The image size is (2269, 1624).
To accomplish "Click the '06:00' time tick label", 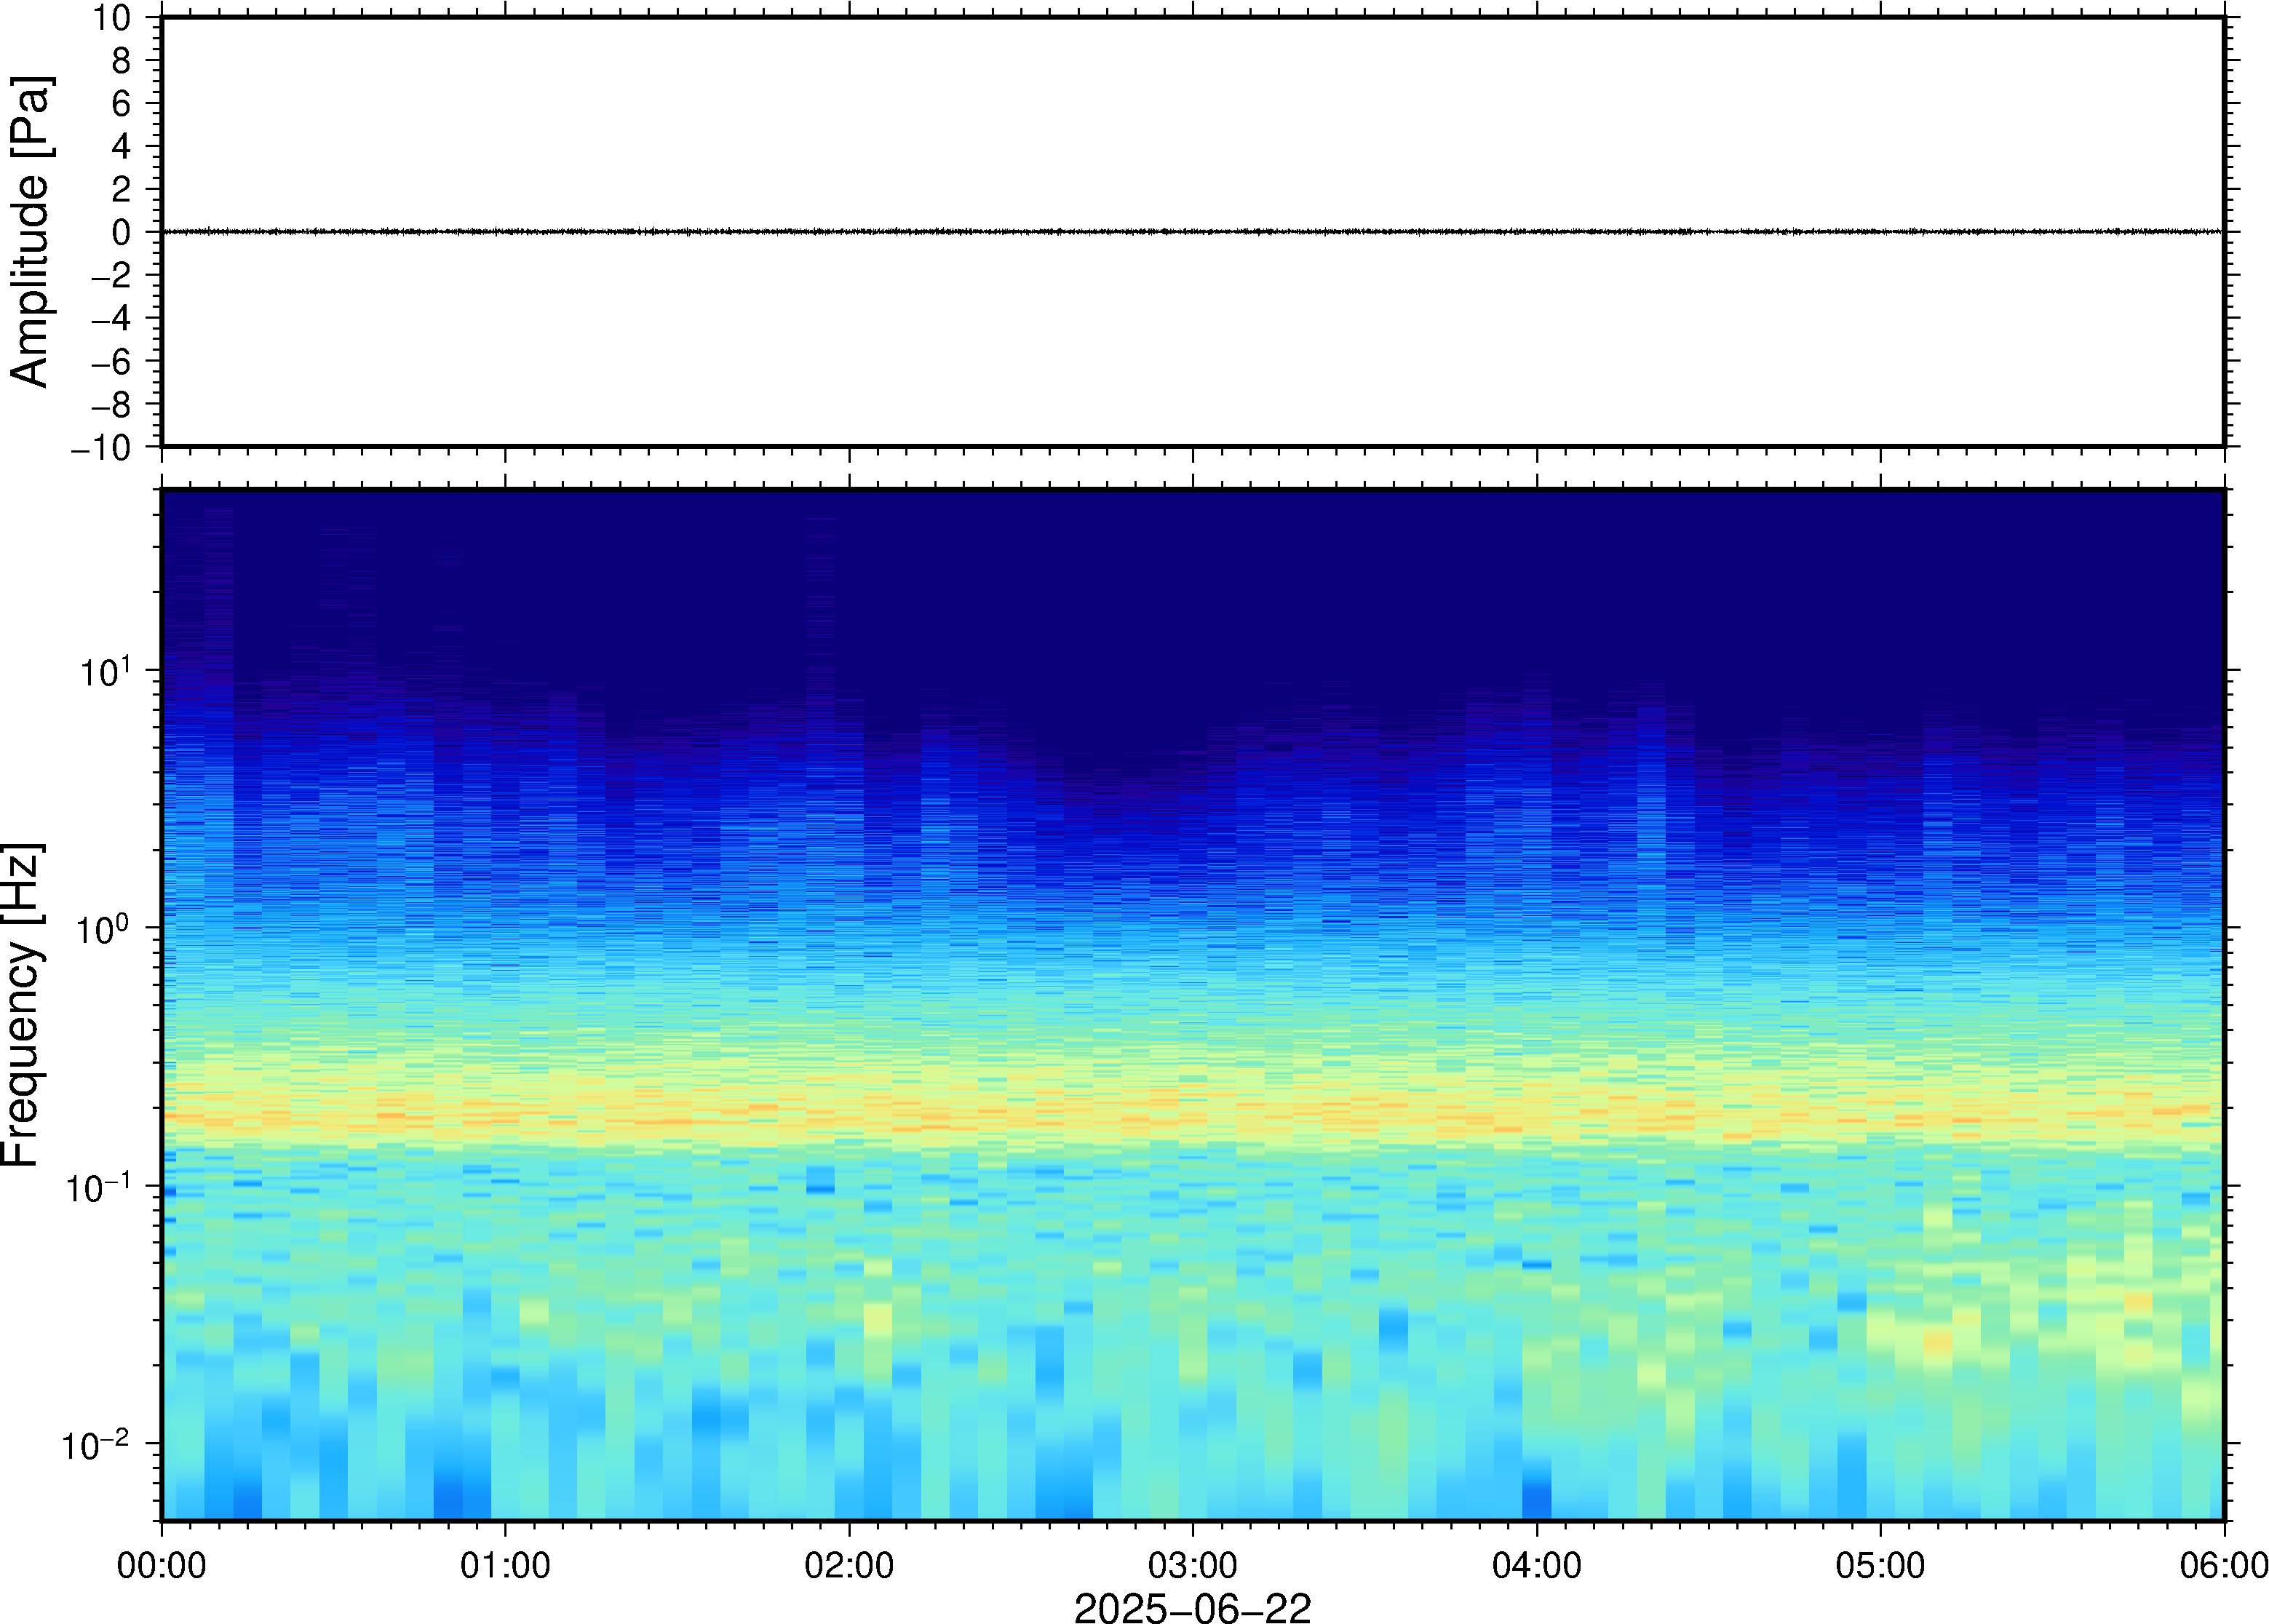I will tap(2224, 1565).
